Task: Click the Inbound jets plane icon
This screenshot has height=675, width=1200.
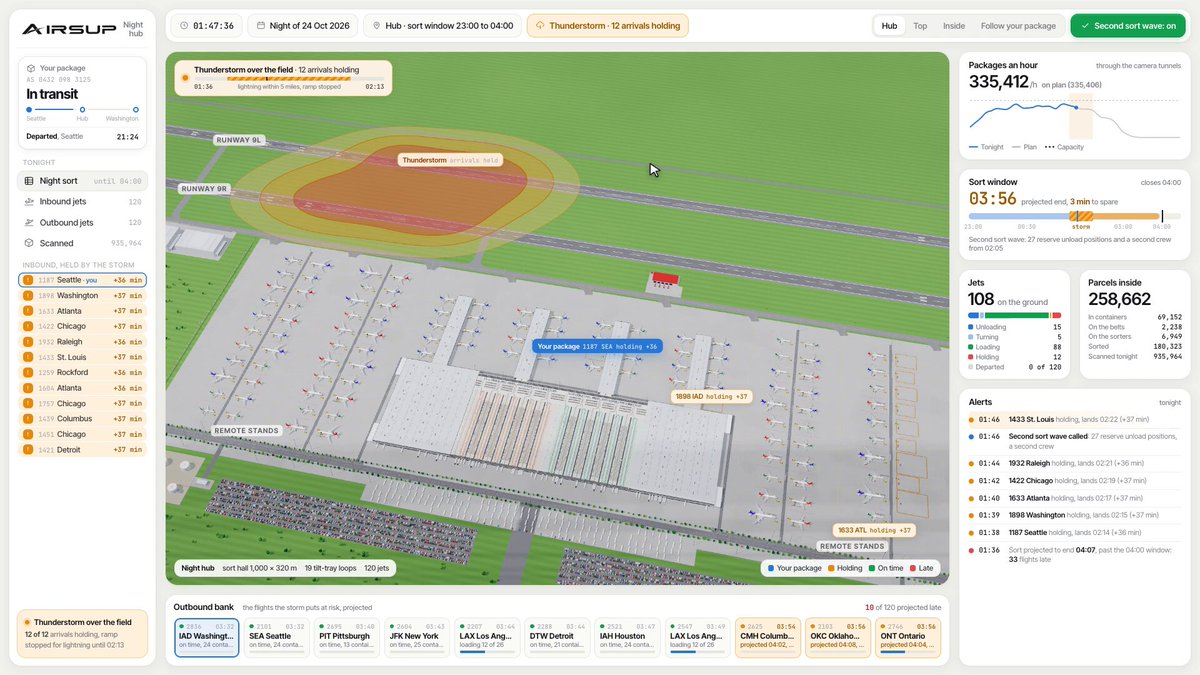Action: pos(29,202)
